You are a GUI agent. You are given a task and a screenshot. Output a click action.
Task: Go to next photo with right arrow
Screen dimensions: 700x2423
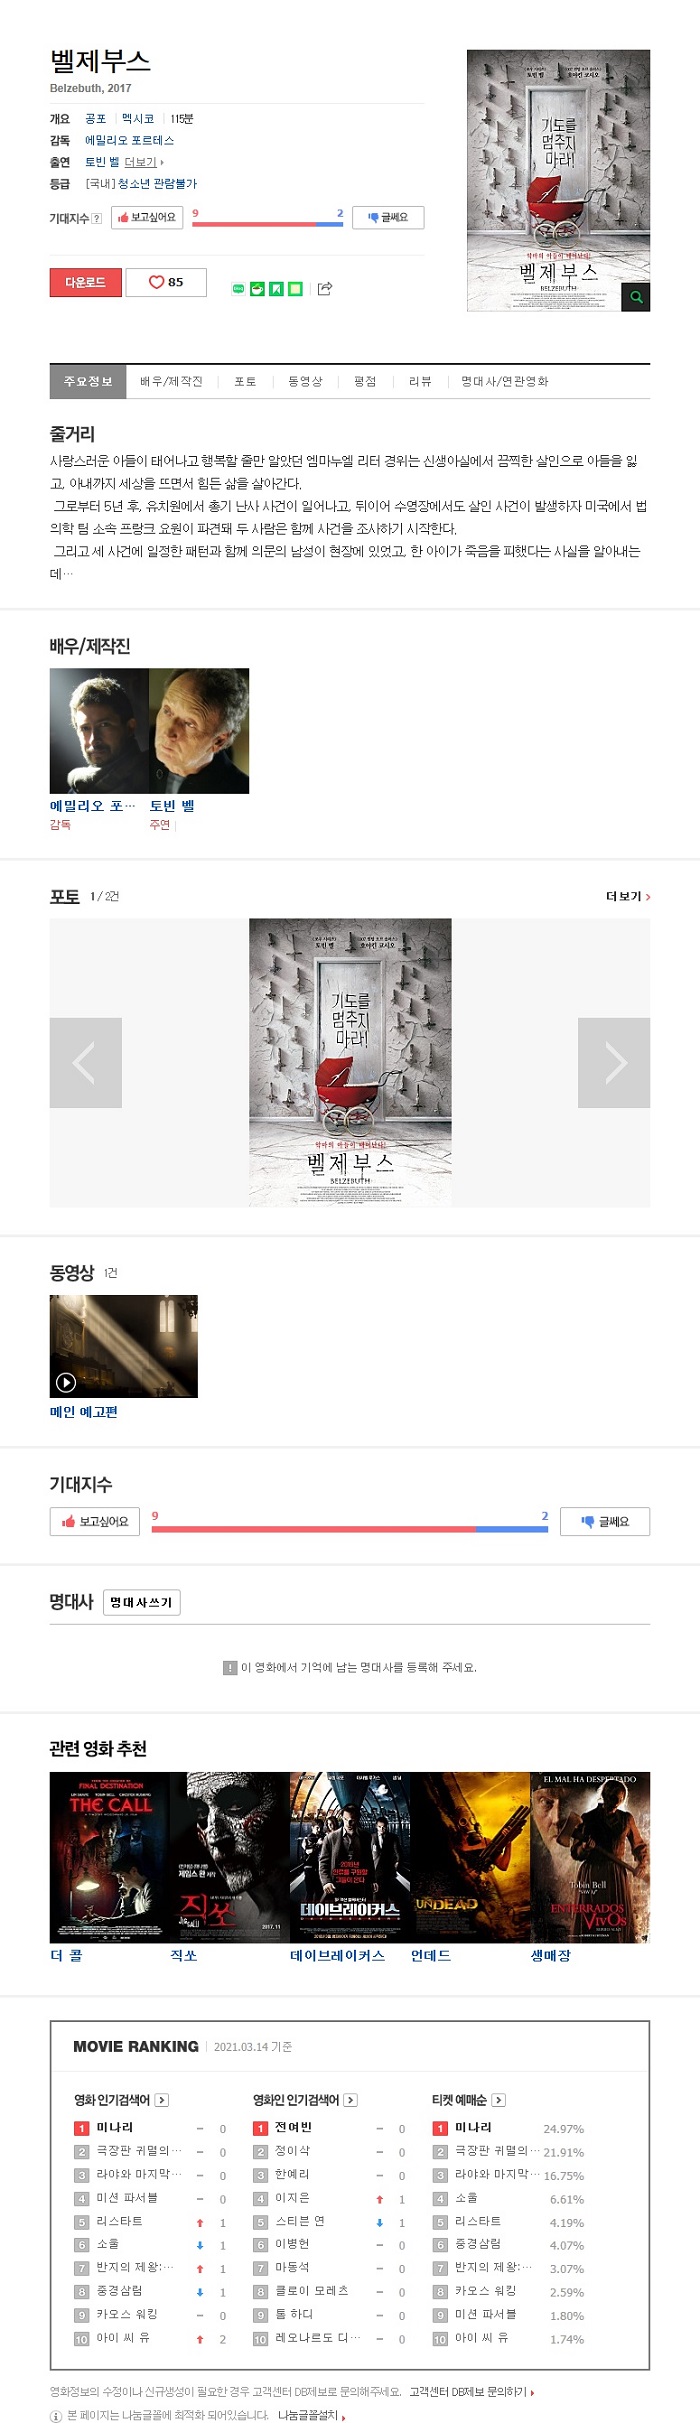coord(614,1062)
